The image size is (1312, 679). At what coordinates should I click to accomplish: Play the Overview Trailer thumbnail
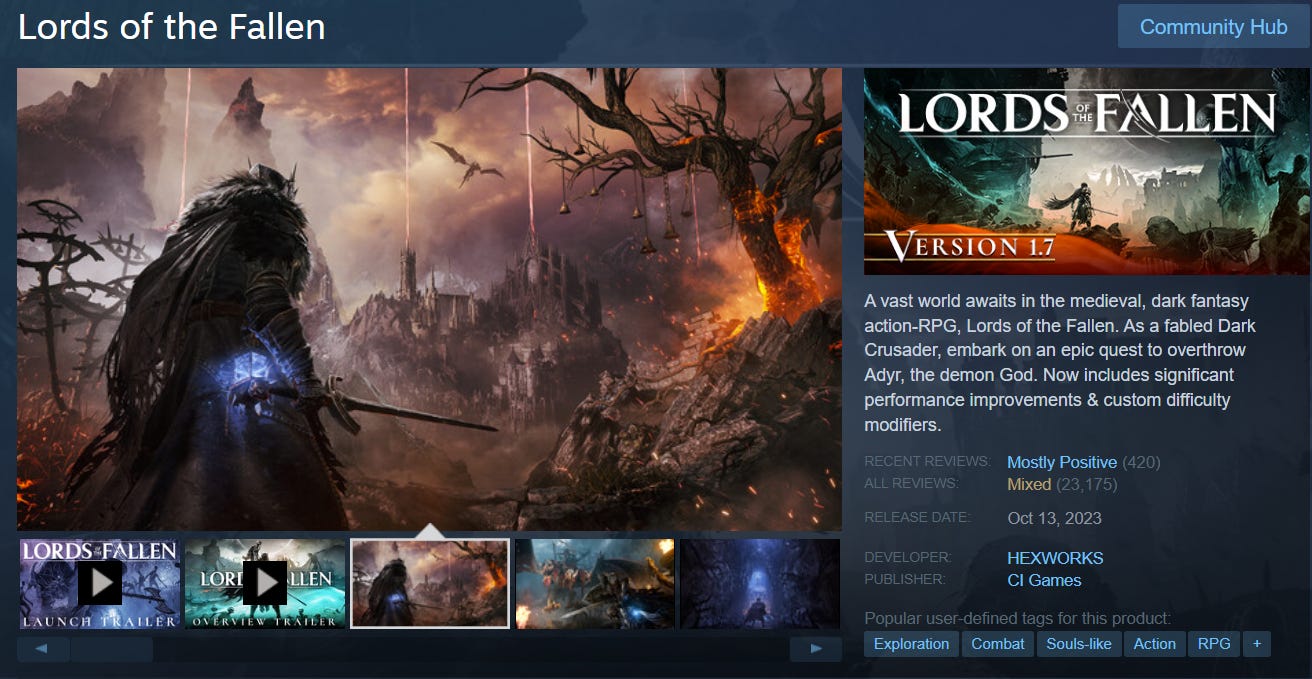pyautogui.click(x=265, y=584)
